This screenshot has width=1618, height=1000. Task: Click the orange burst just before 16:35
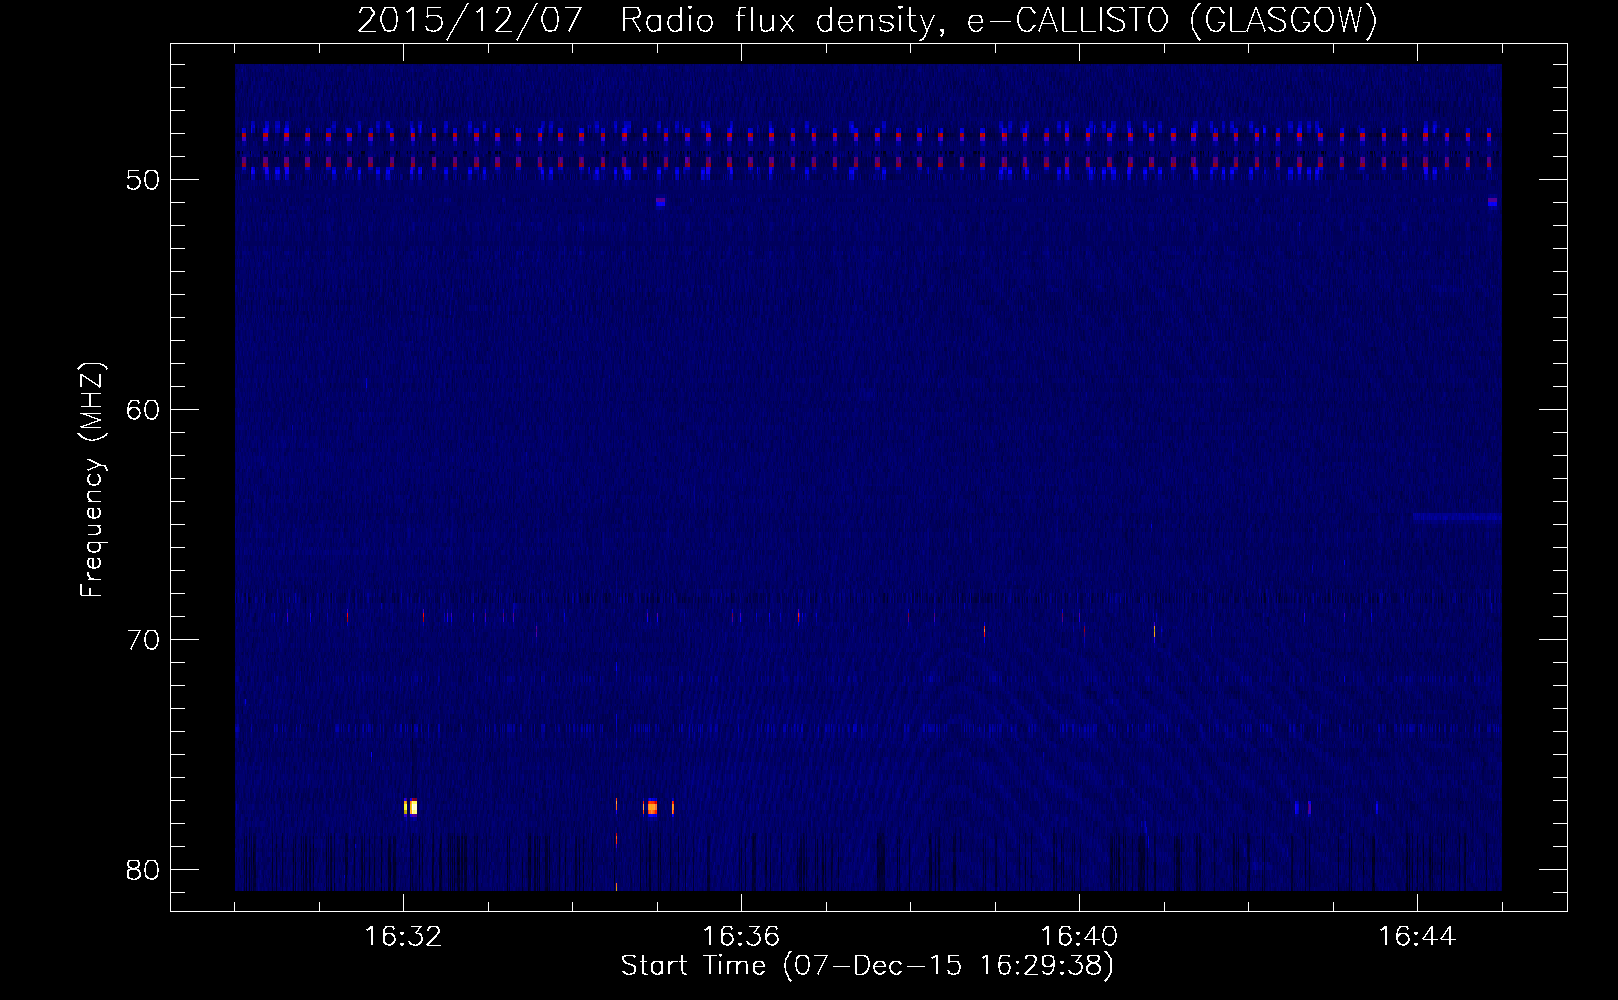pyautogui.click(x=652, y=807)
